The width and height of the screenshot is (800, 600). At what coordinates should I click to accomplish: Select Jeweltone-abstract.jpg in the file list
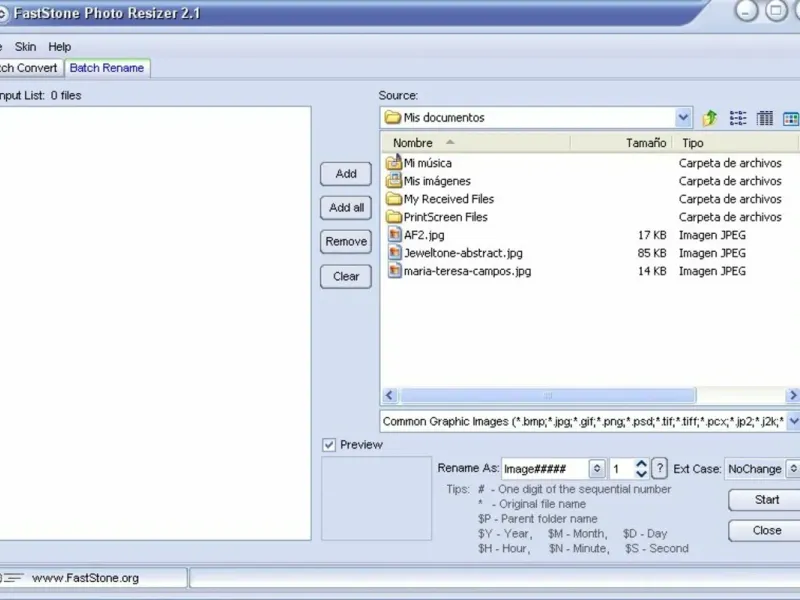463,253
